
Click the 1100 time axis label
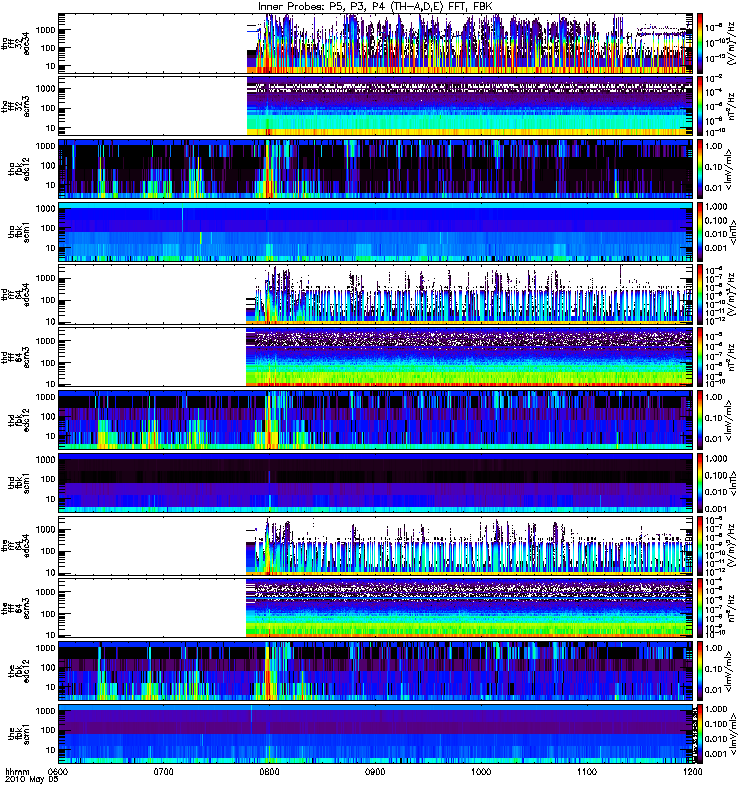(x=587, y=772)
